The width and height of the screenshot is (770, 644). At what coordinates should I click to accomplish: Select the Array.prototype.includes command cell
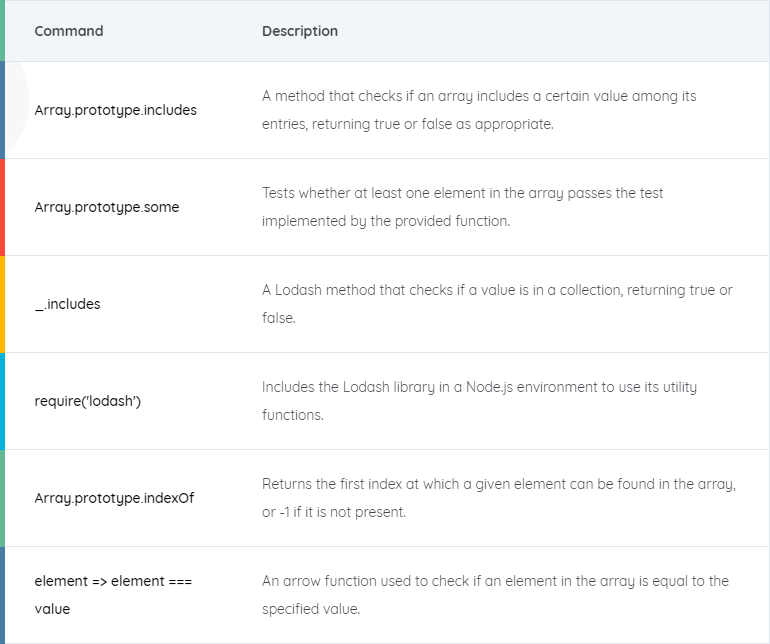(115, 110)
